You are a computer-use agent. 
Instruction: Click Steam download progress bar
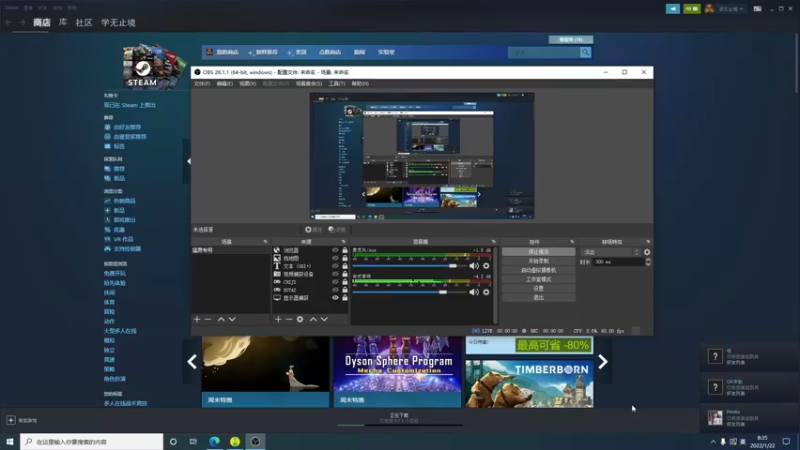(399, 424)
